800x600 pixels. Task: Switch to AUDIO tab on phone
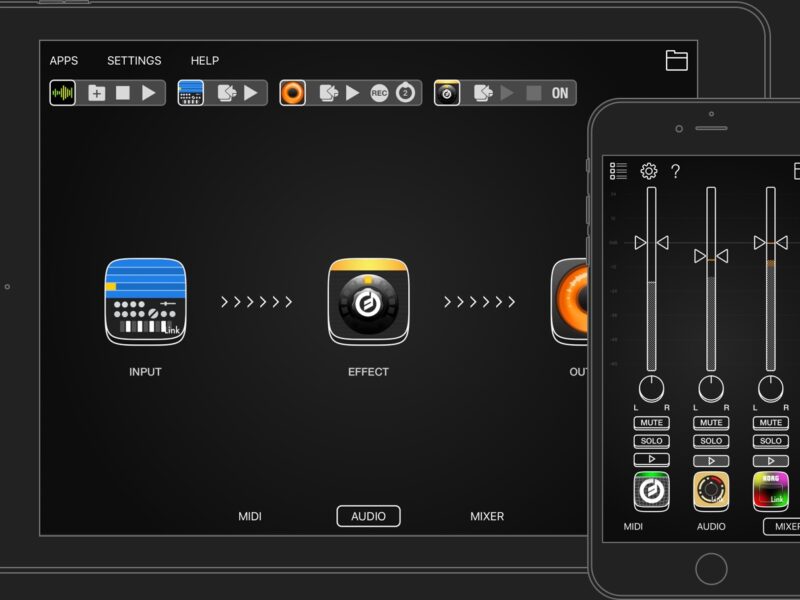(x=711, y=527)
